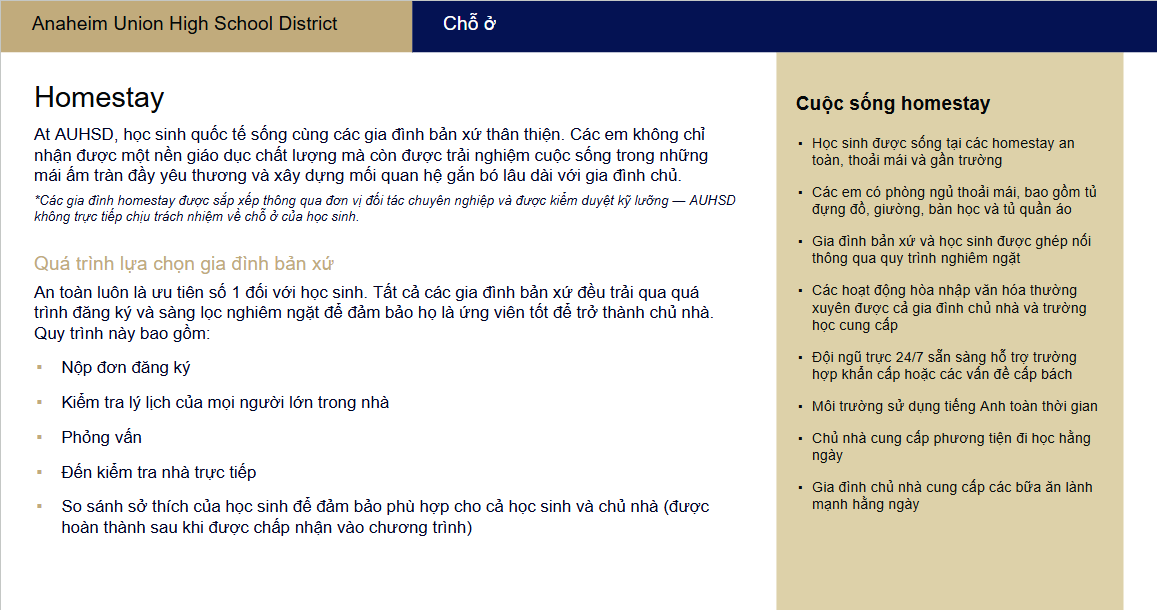Click the Đội ngũ trực 24/7 sidebar item
The height and width of the screenshot is (610, 1157).
943,365
